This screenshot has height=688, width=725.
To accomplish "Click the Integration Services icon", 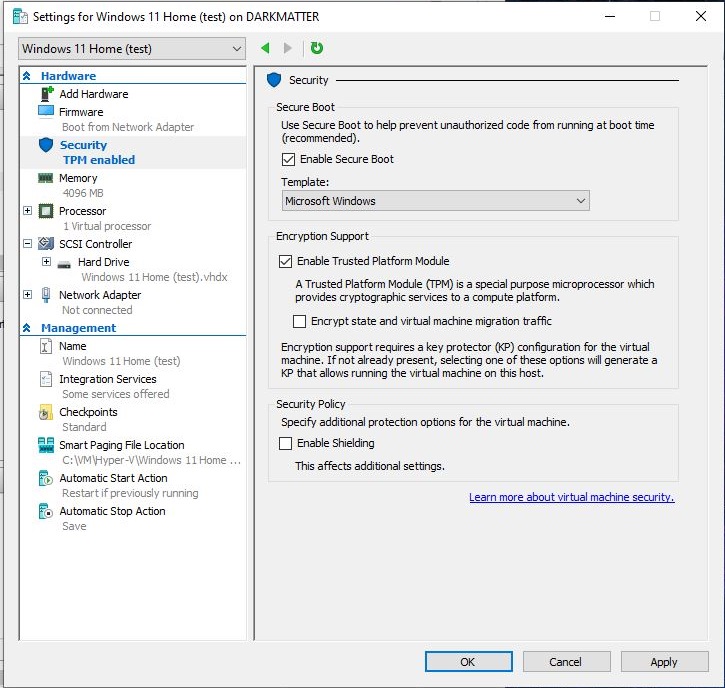I will click(46, 379).
